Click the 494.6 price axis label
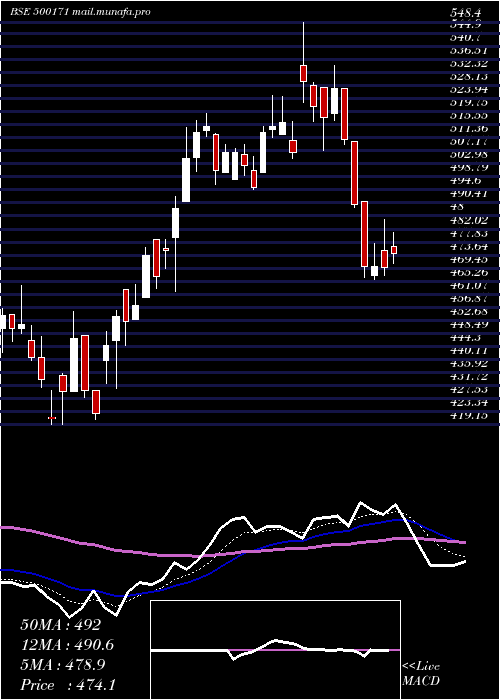The width and height of the screenshot is (500, 700). click(466, 181)
